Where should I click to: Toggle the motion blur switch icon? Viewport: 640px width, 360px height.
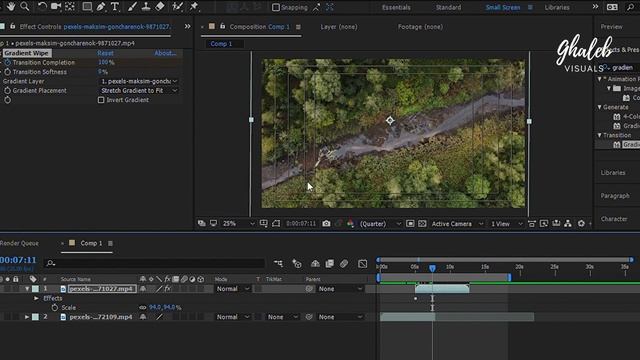(x=344, y=264)
